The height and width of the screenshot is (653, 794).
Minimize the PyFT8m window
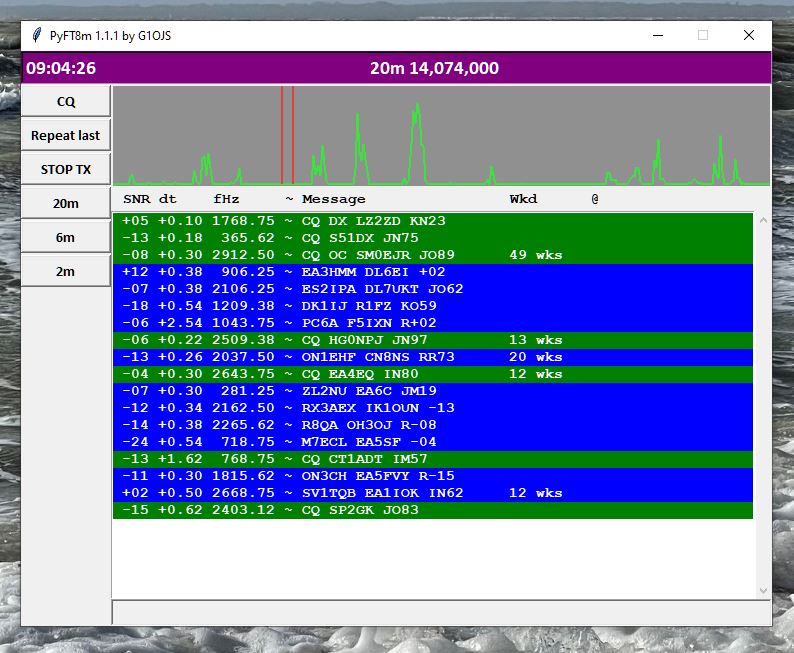(658, 35)
